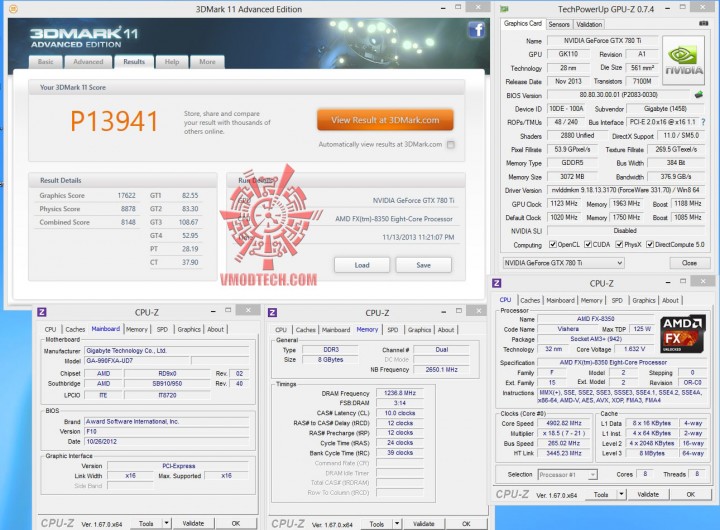Click the BIOS save chip icon in GPU-Z
The height and width of the screenshot is (530, 720).
click(698, 95)
